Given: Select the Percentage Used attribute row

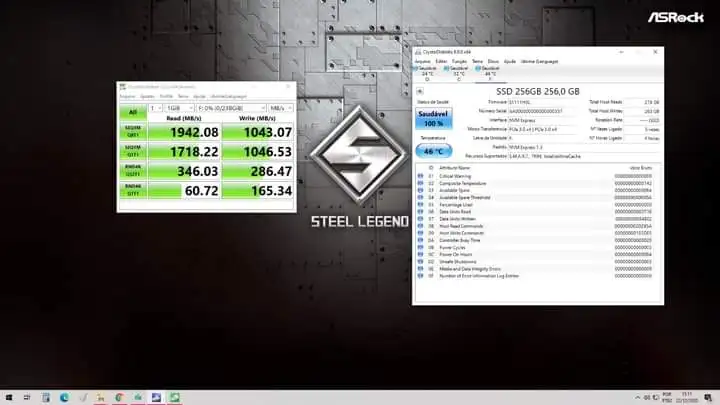Looking at the screenshot, I should click(x=537, y=205).
